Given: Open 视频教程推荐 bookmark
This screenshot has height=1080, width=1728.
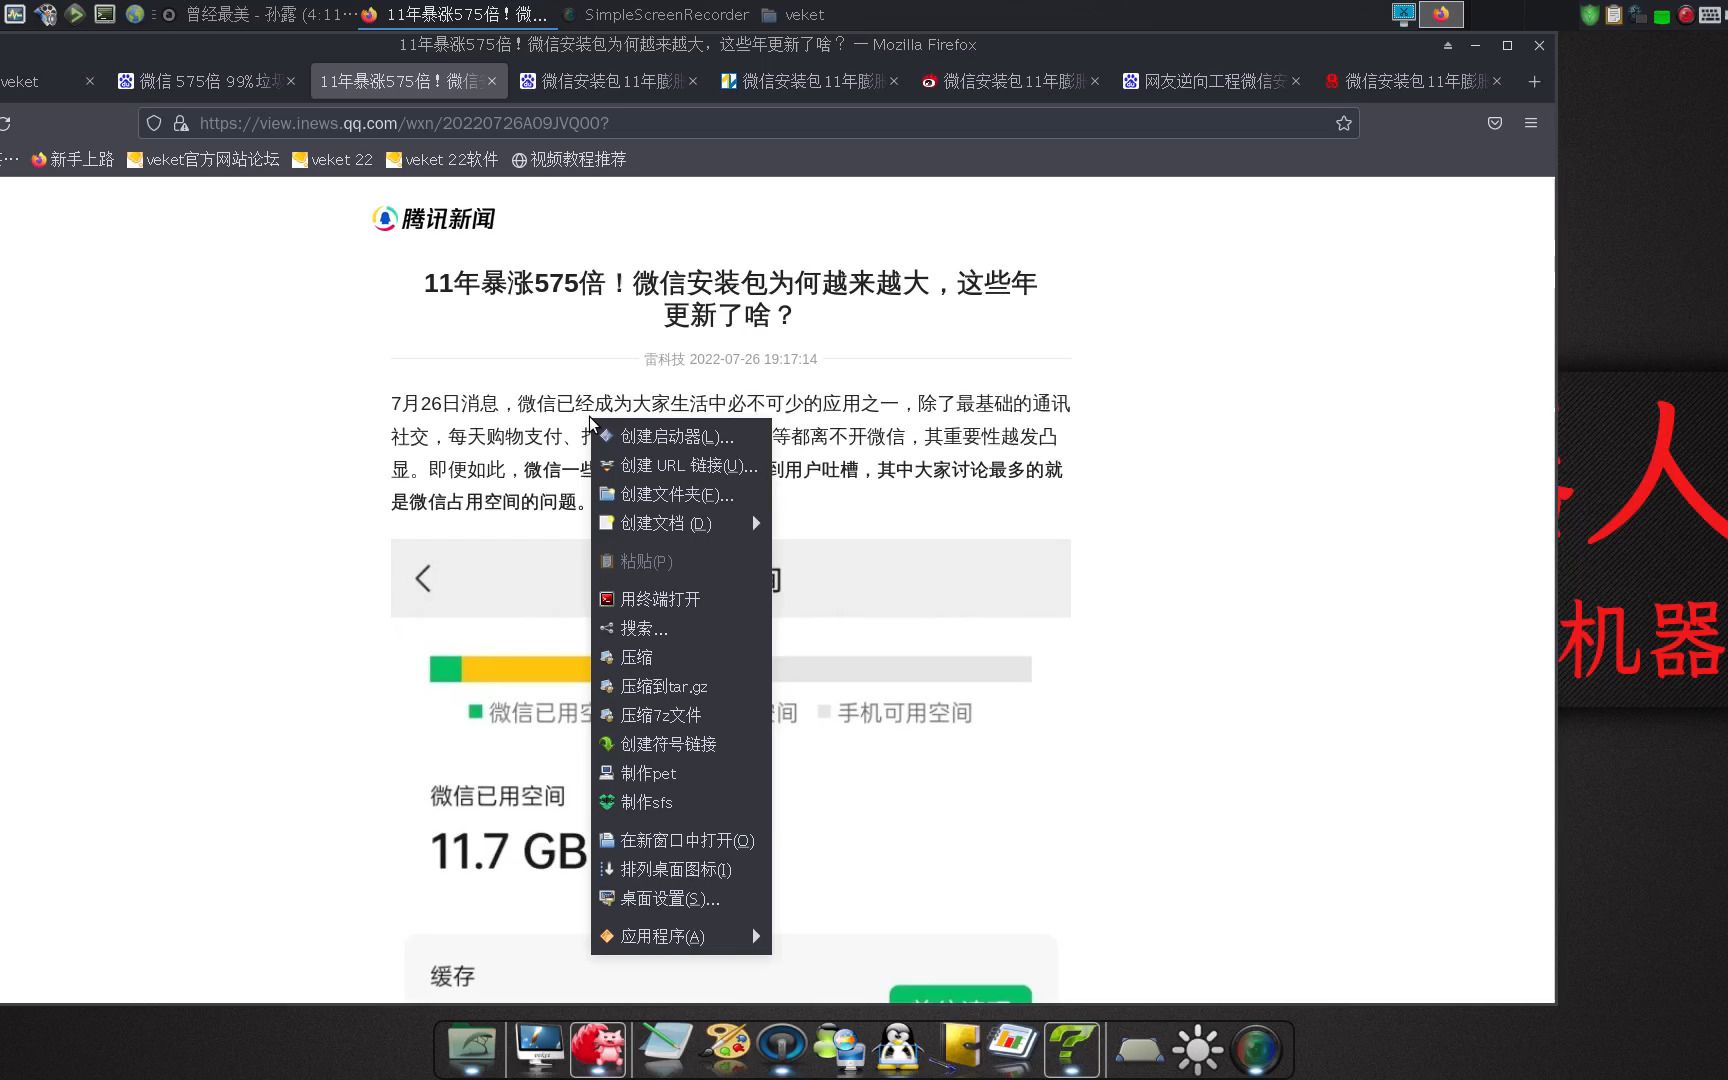Looking at the screenshot, I should 568,159.
